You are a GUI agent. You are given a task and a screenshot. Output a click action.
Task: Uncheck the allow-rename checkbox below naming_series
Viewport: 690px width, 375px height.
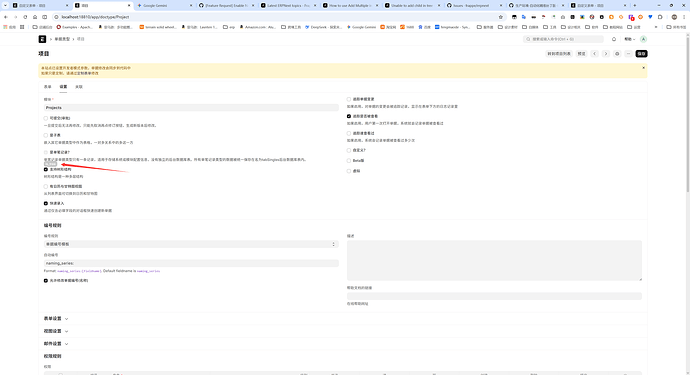46,280
